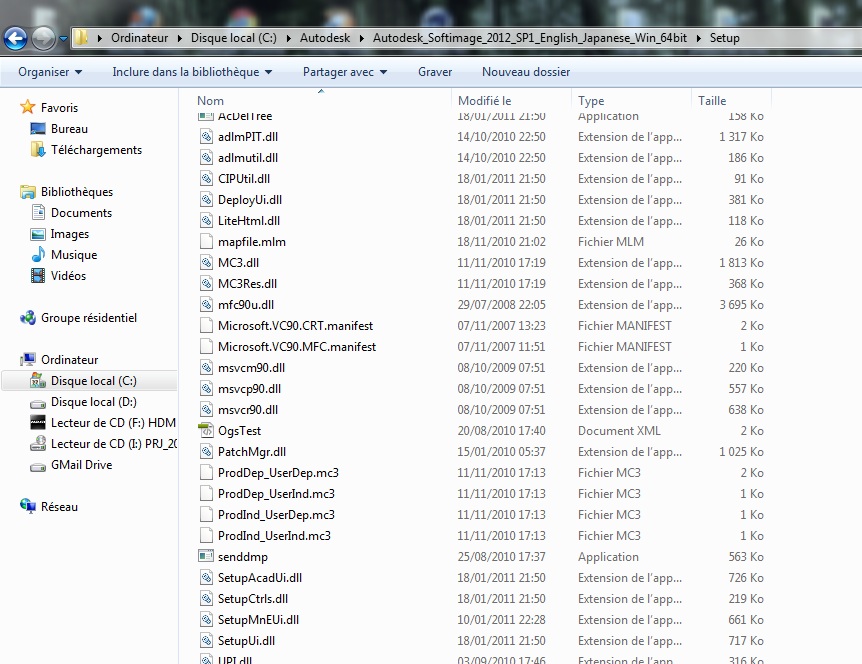The width and height of the screenshot is (862, 664).
Task: Click the folder icon in address bar
Action: click(x=81, y=37)
